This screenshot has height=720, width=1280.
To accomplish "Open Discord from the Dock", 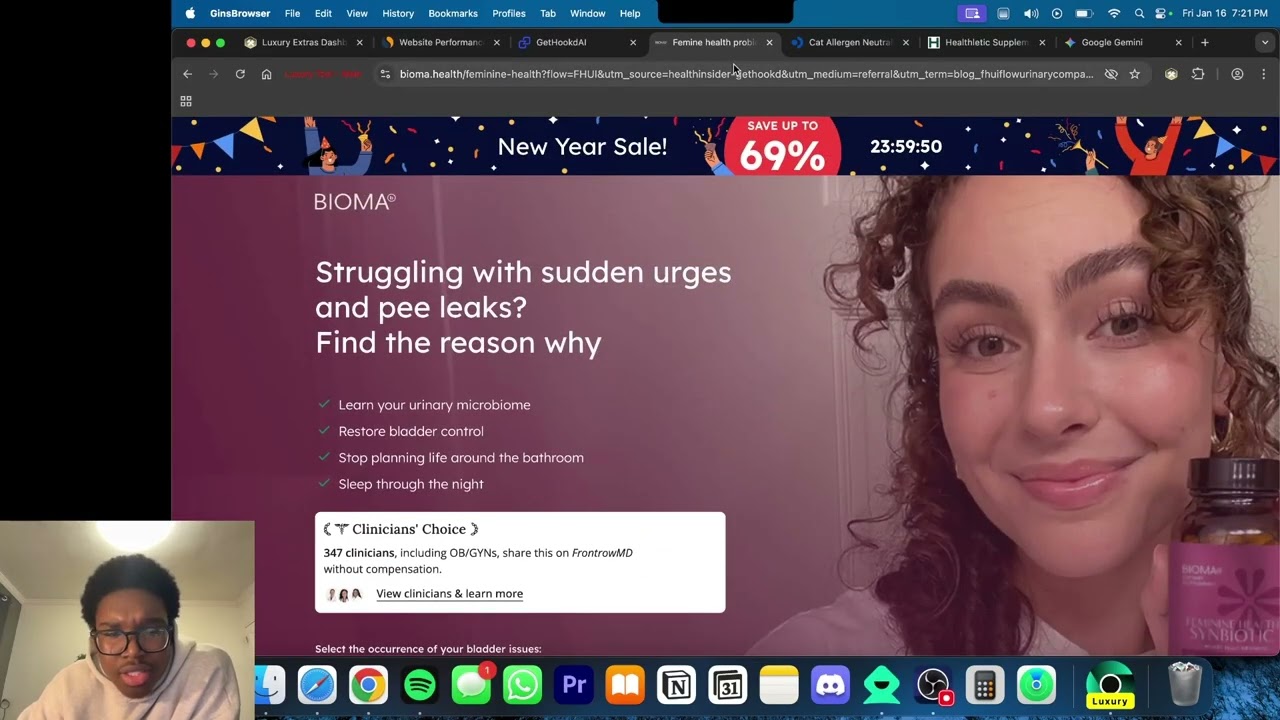I will click(830, 686).
